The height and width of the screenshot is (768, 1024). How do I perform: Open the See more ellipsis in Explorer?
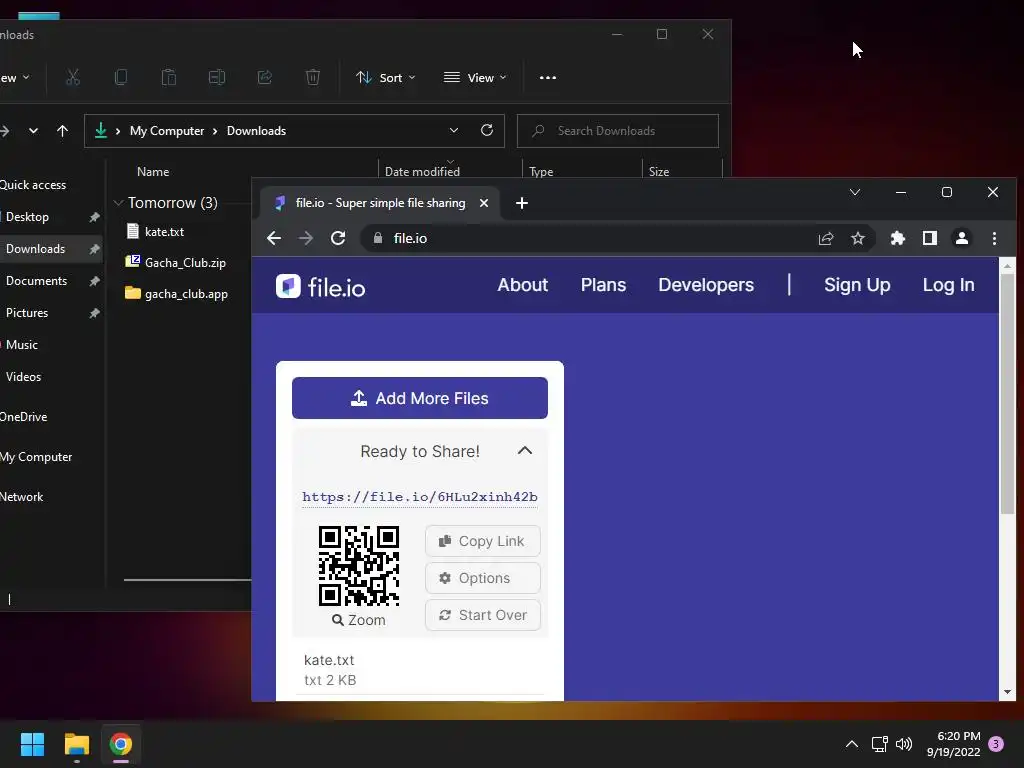point(548,78)
